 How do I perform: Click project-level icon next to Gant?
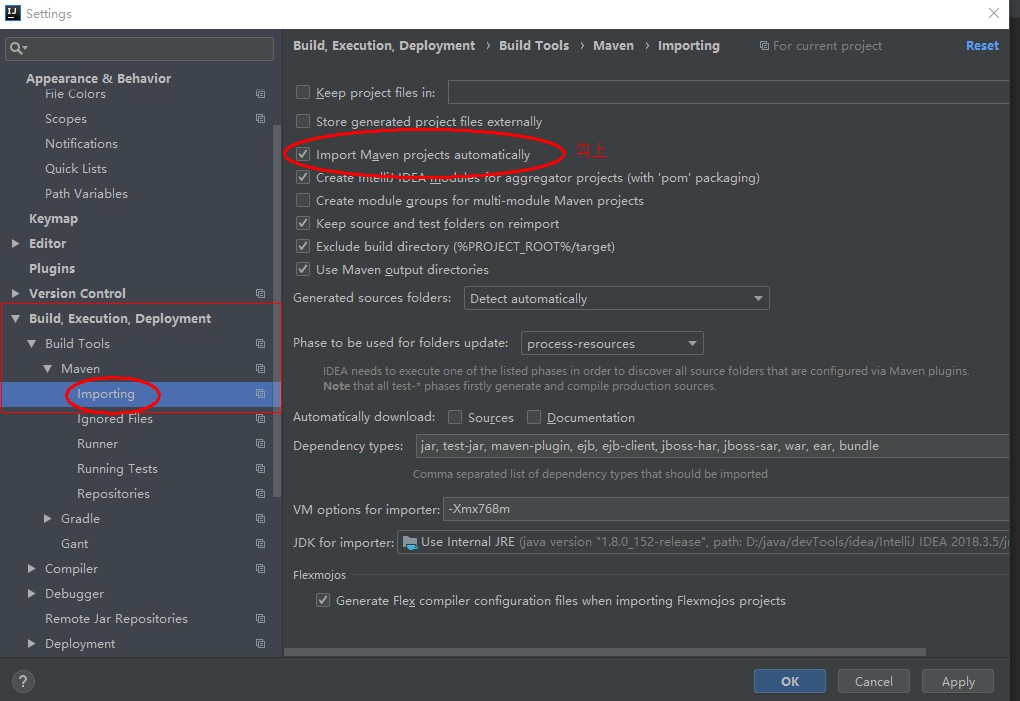pyautogui.click(x=260, y=544)
